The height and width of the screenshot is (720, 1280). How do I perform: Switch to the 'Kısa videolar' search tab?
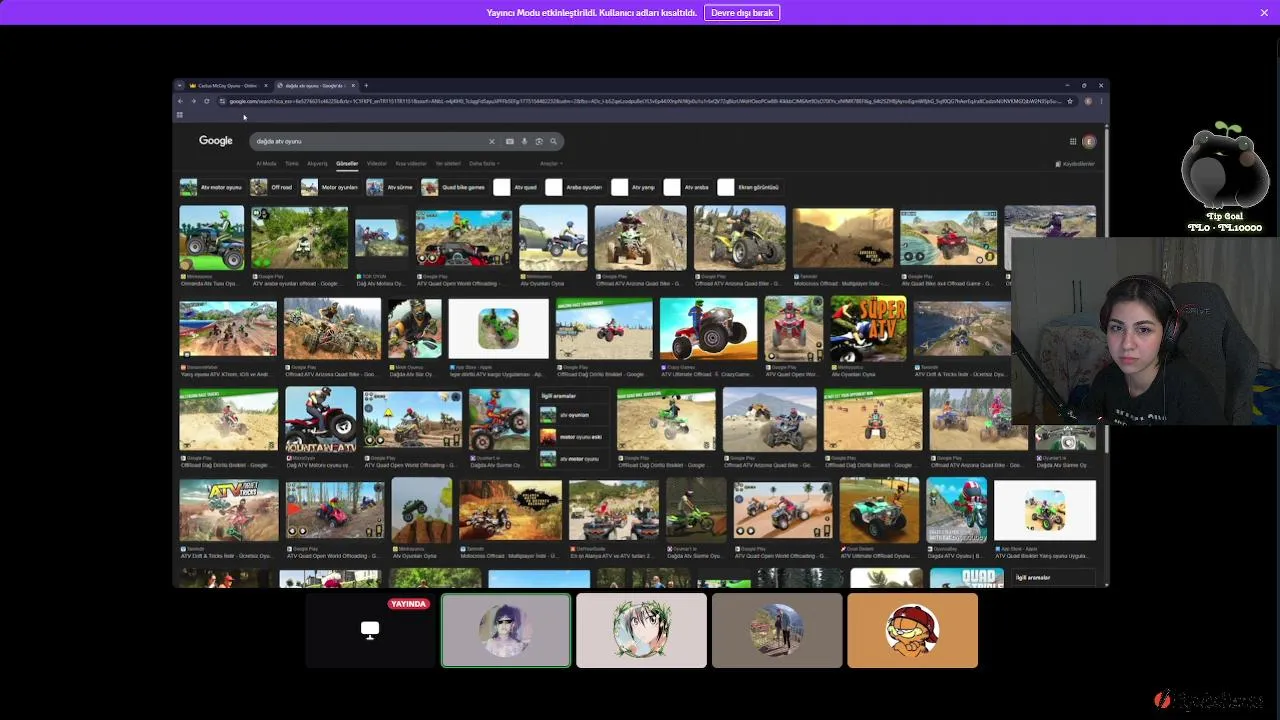tap(411, 163)
